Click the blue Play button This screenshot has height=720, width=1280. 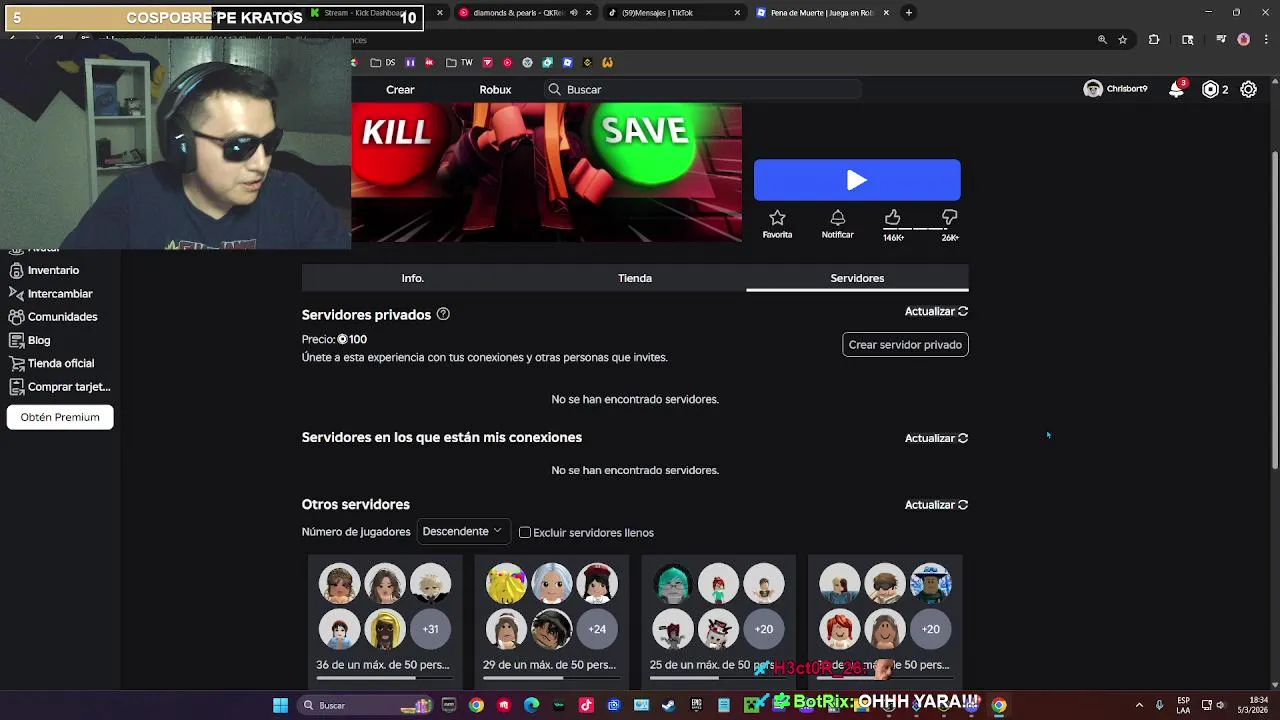[x=857, y=180]
